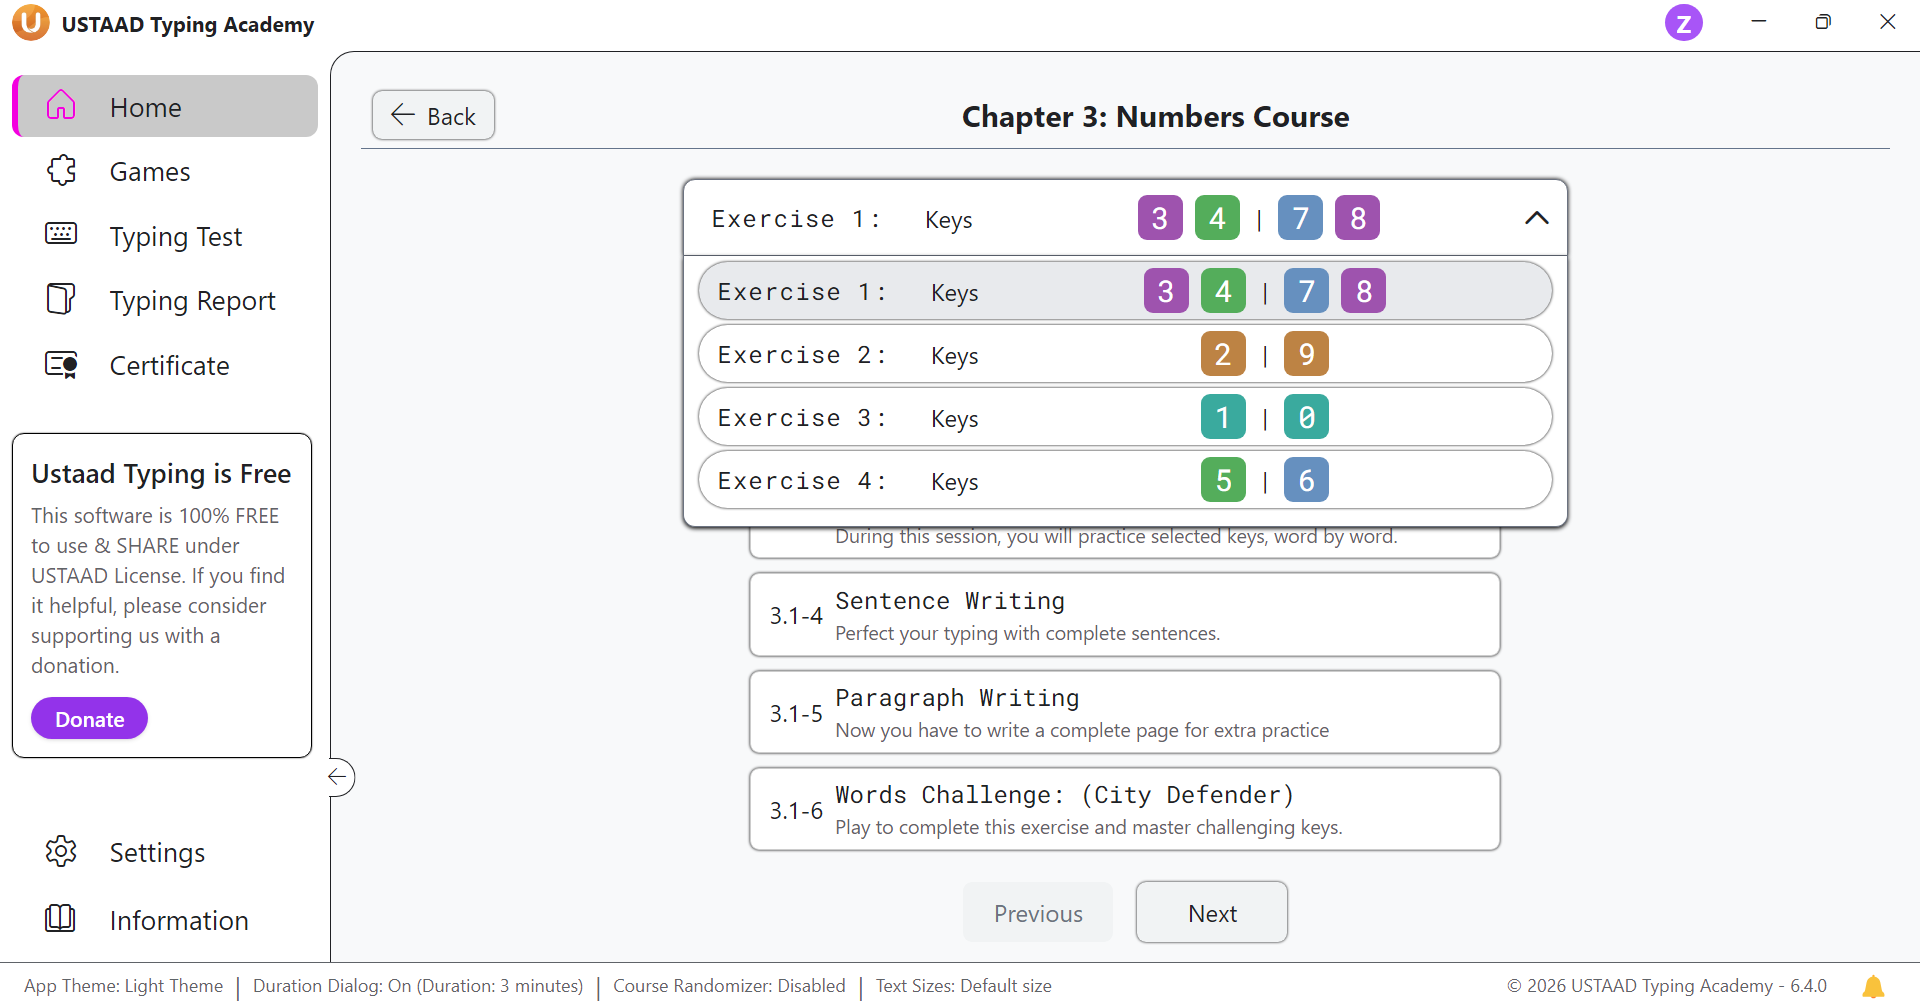
Task: Click the Home house icon
Action: (61, 105)
